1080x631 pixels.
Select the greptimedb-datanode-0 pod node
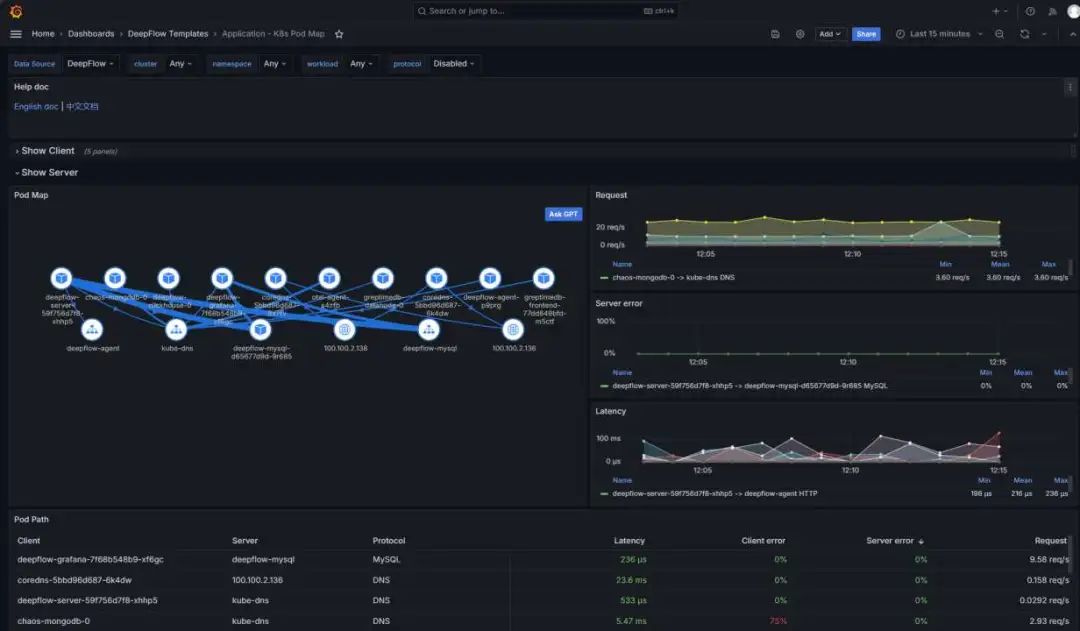tap(383, 278)
